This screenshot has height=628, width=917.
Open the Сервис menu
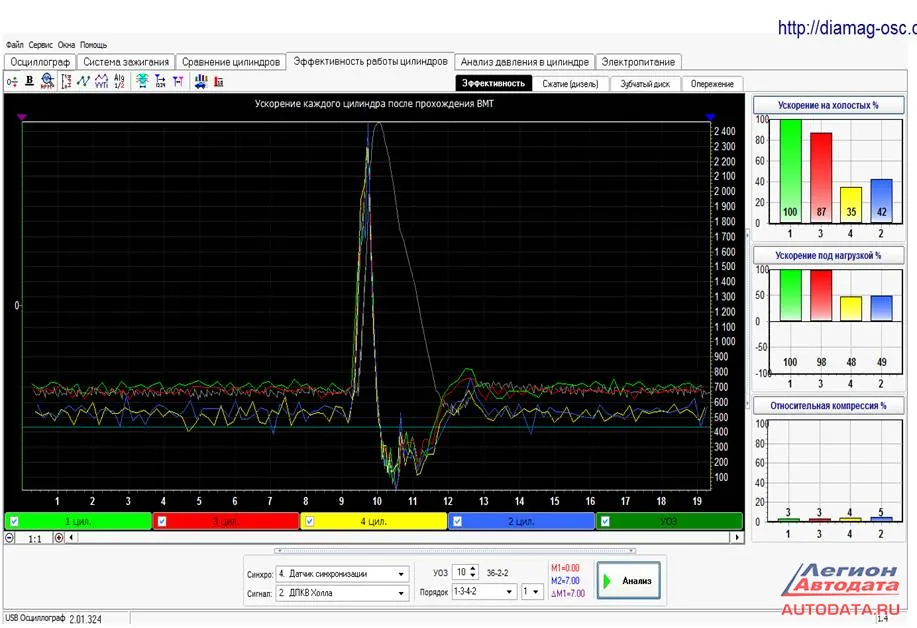click(x=40, y=45)
